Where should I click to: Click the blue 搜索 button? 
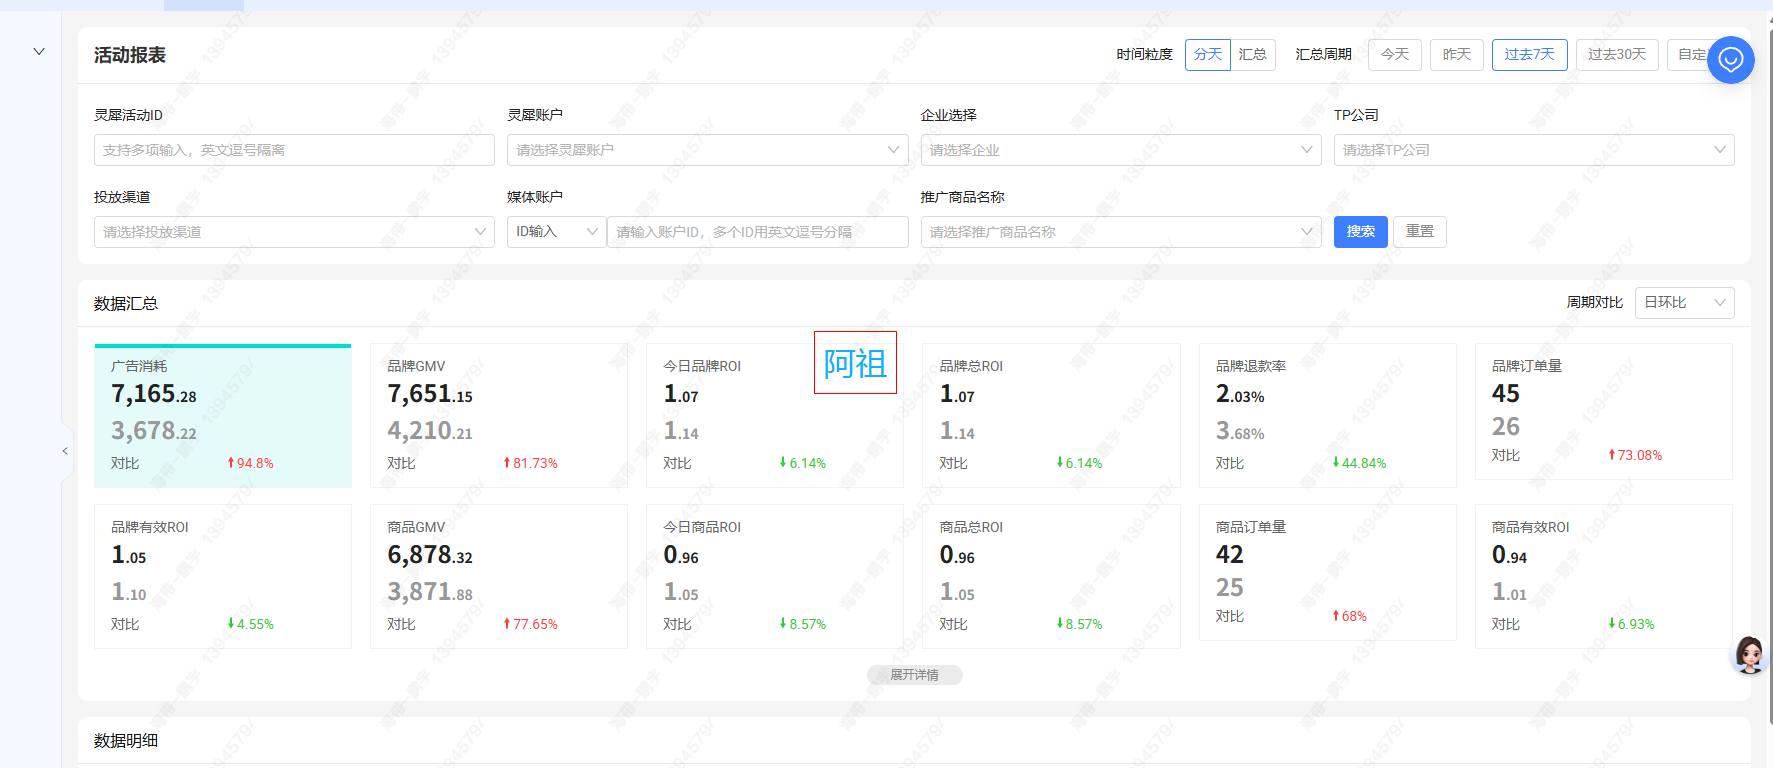tap(1360, 232)
